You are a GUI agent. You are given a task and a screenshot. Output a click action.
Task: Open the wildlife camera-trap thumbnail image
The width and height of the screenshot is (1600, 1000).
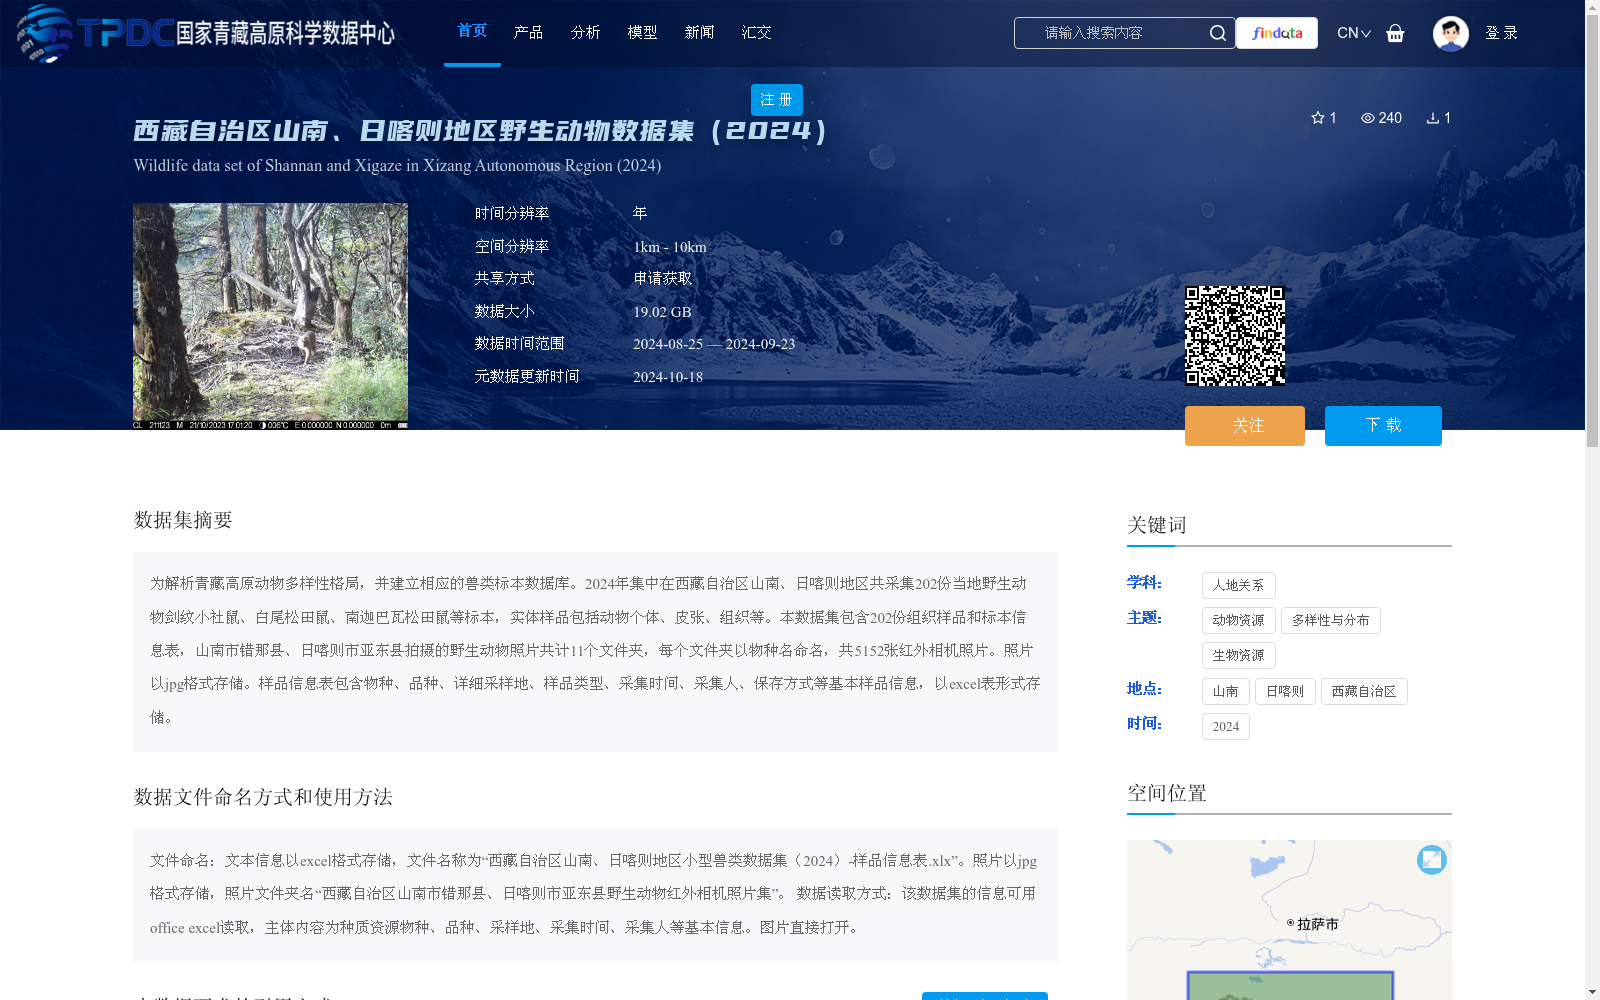(x=270, y=316)
